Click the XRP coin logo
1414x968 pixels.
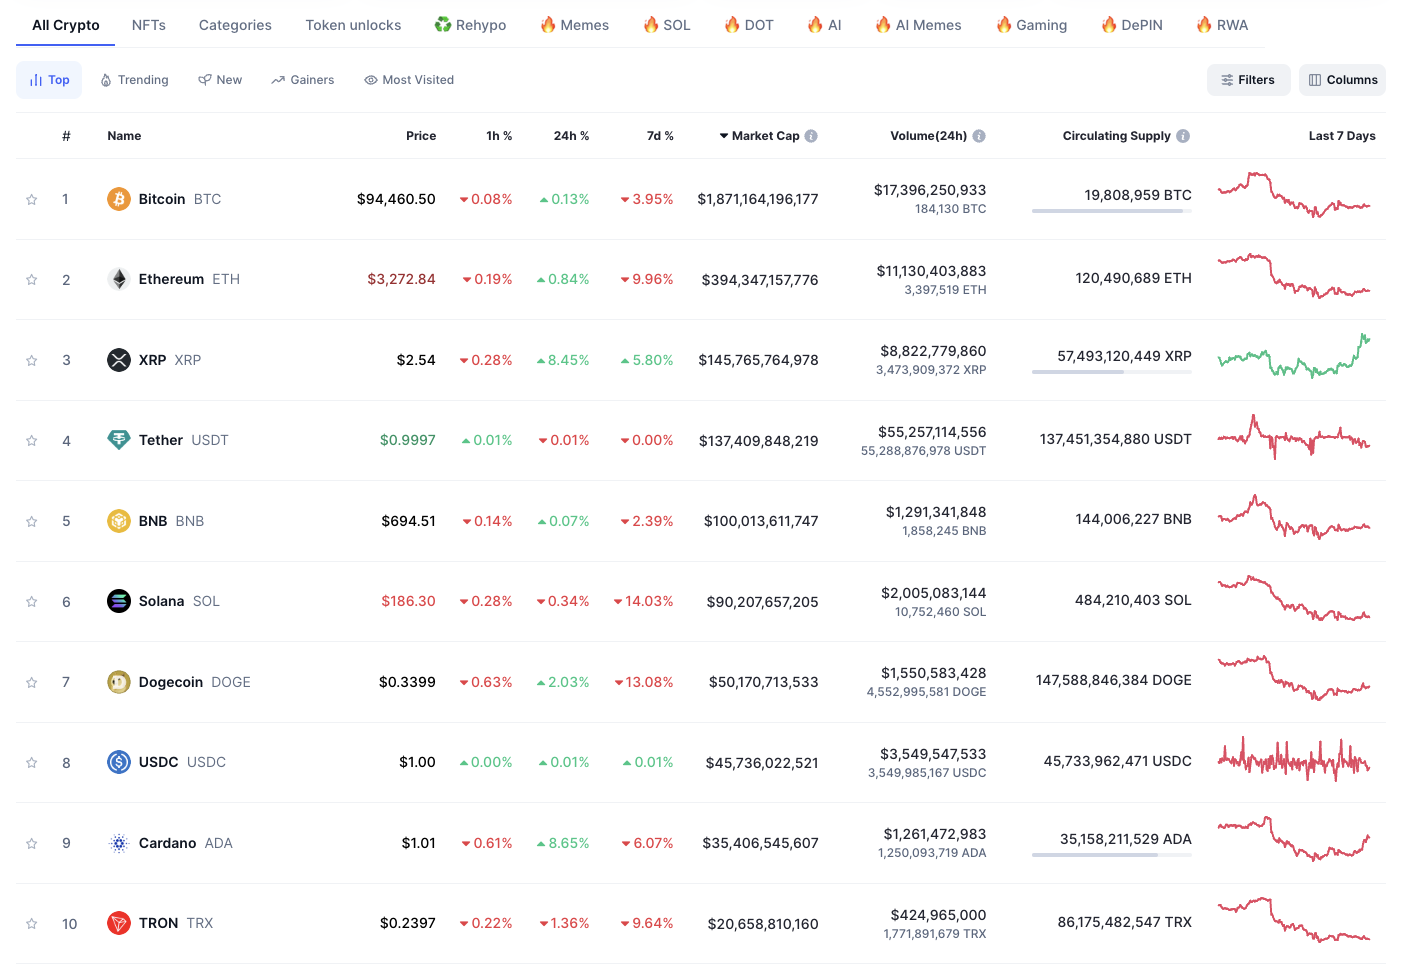point(119,360)
